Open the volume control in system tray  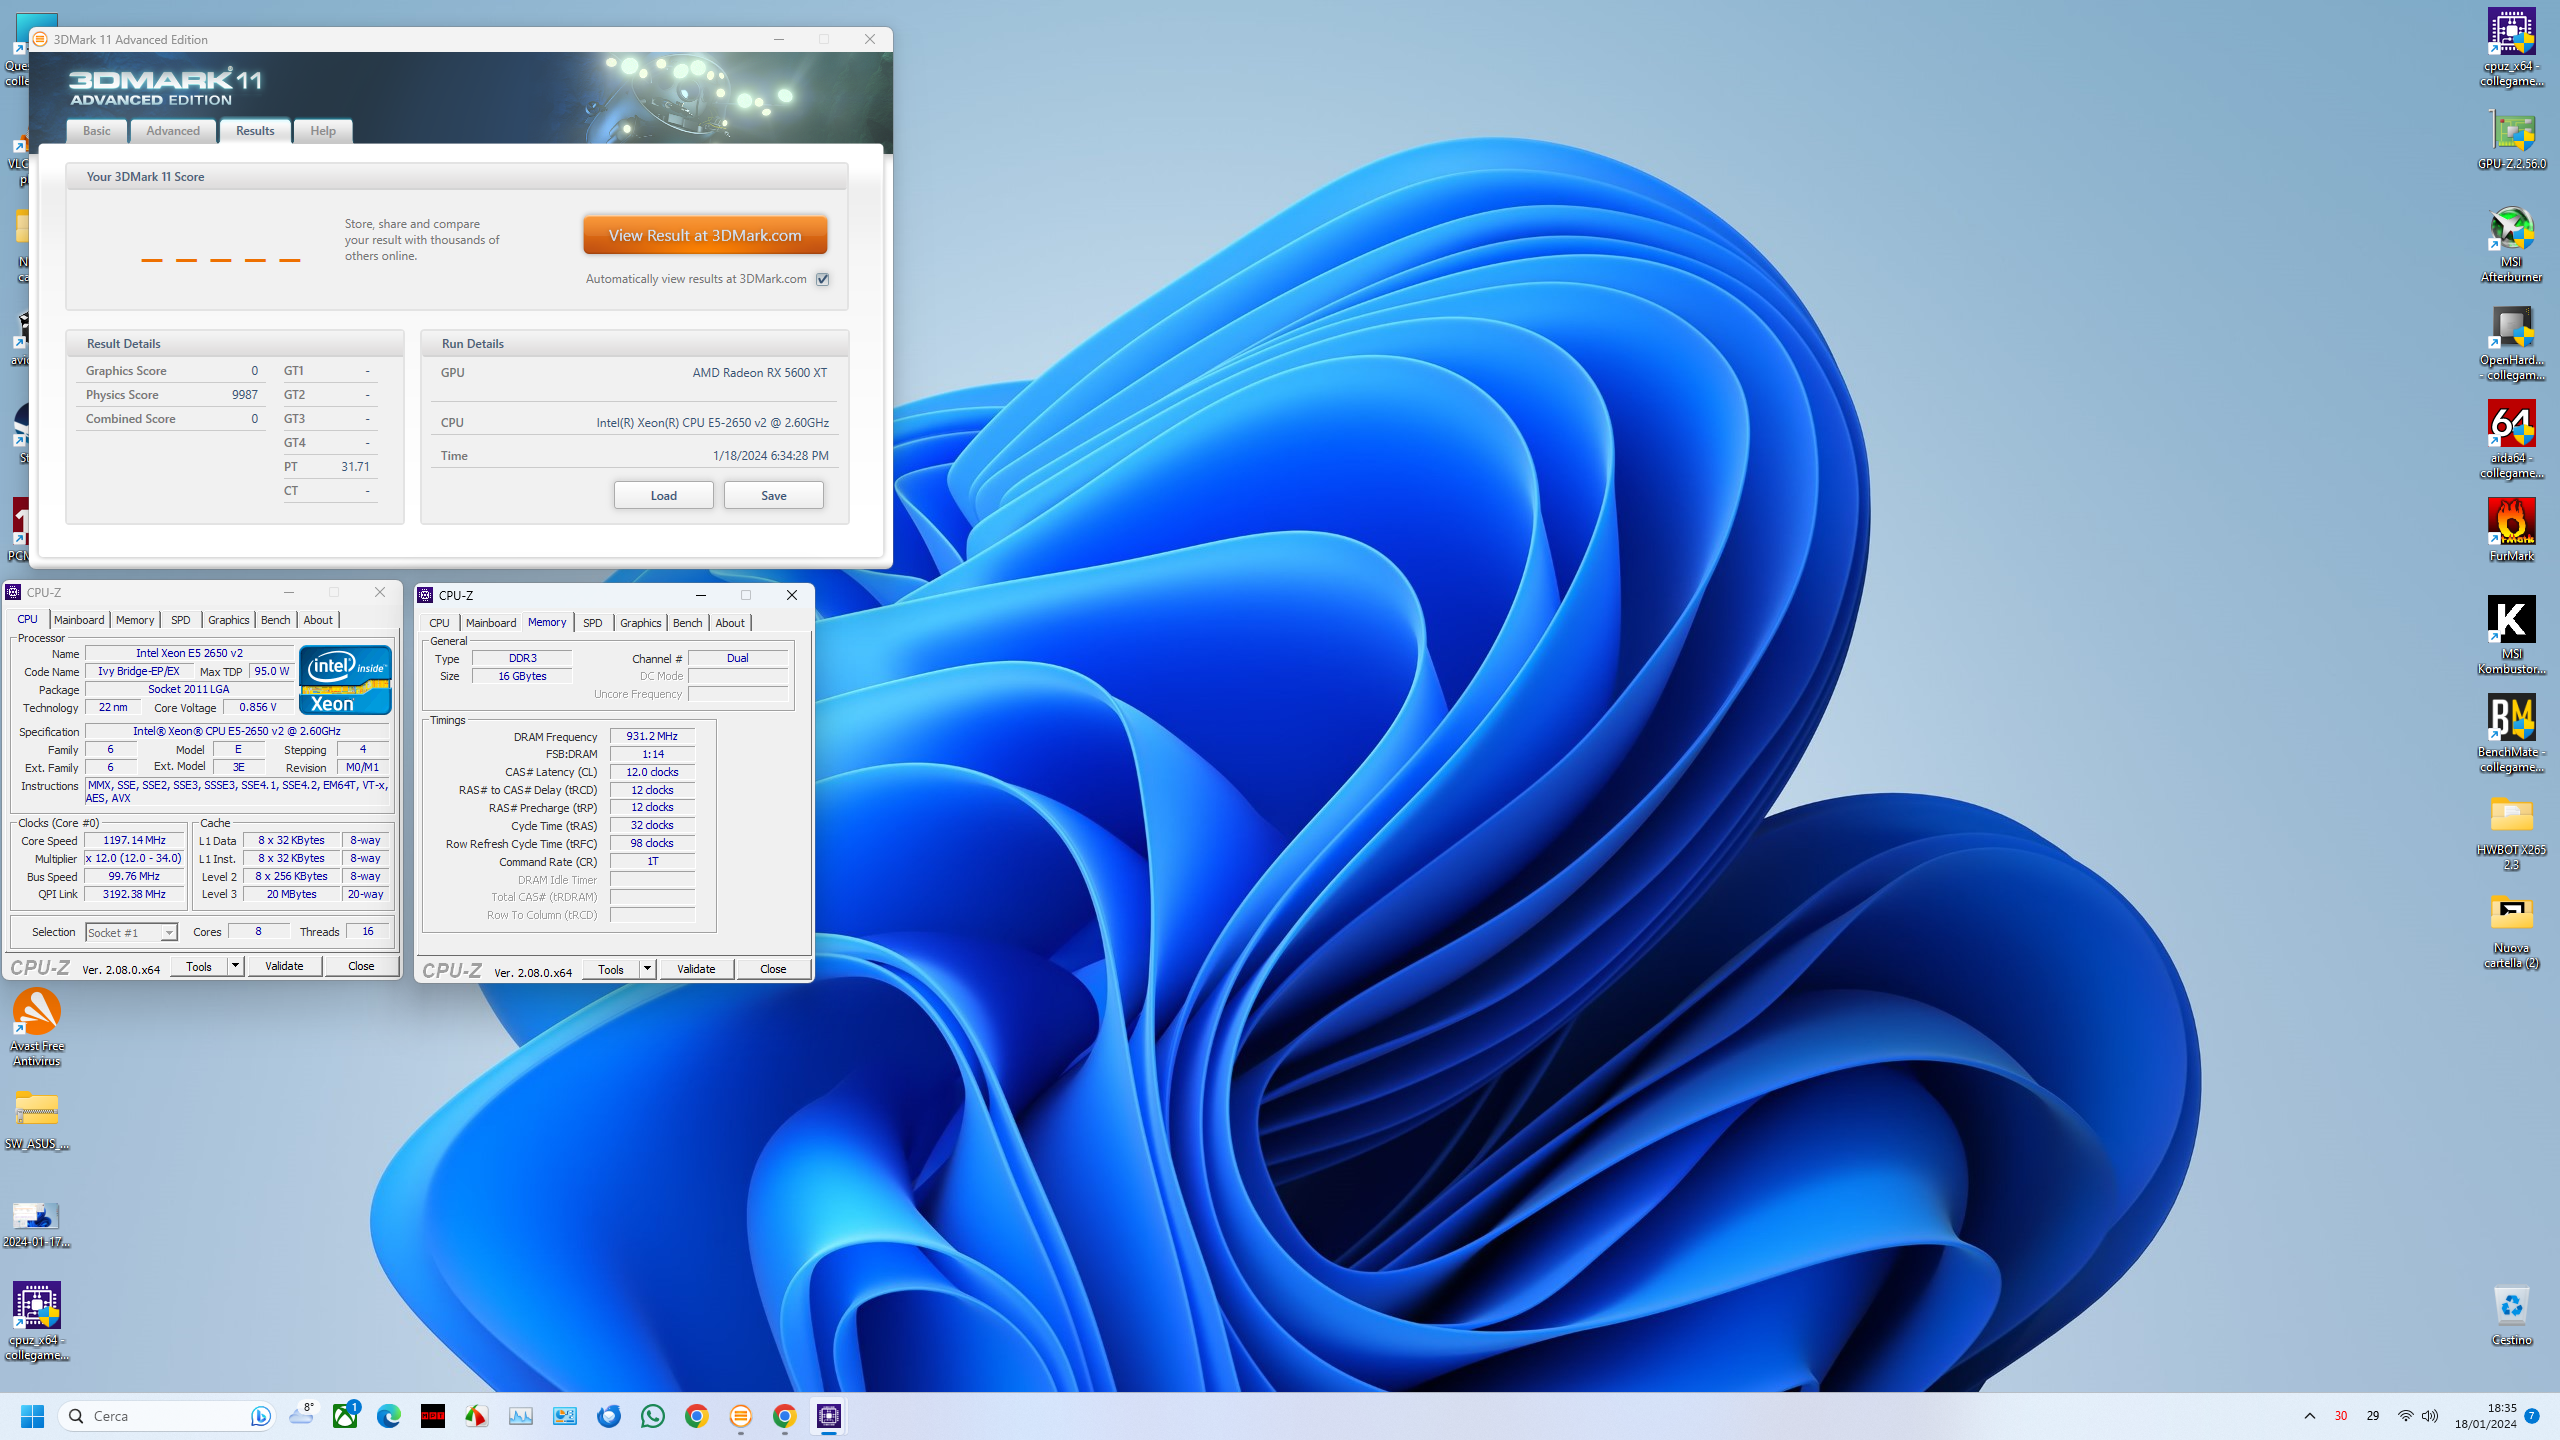(2430, 1415)
